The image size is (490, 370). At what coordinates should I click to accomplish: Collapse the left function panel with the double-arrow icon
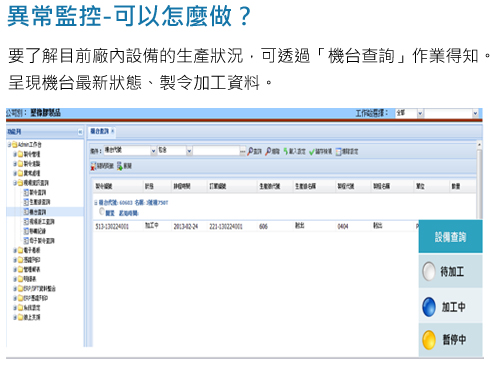pyautogui.click(x=80, y=132)
